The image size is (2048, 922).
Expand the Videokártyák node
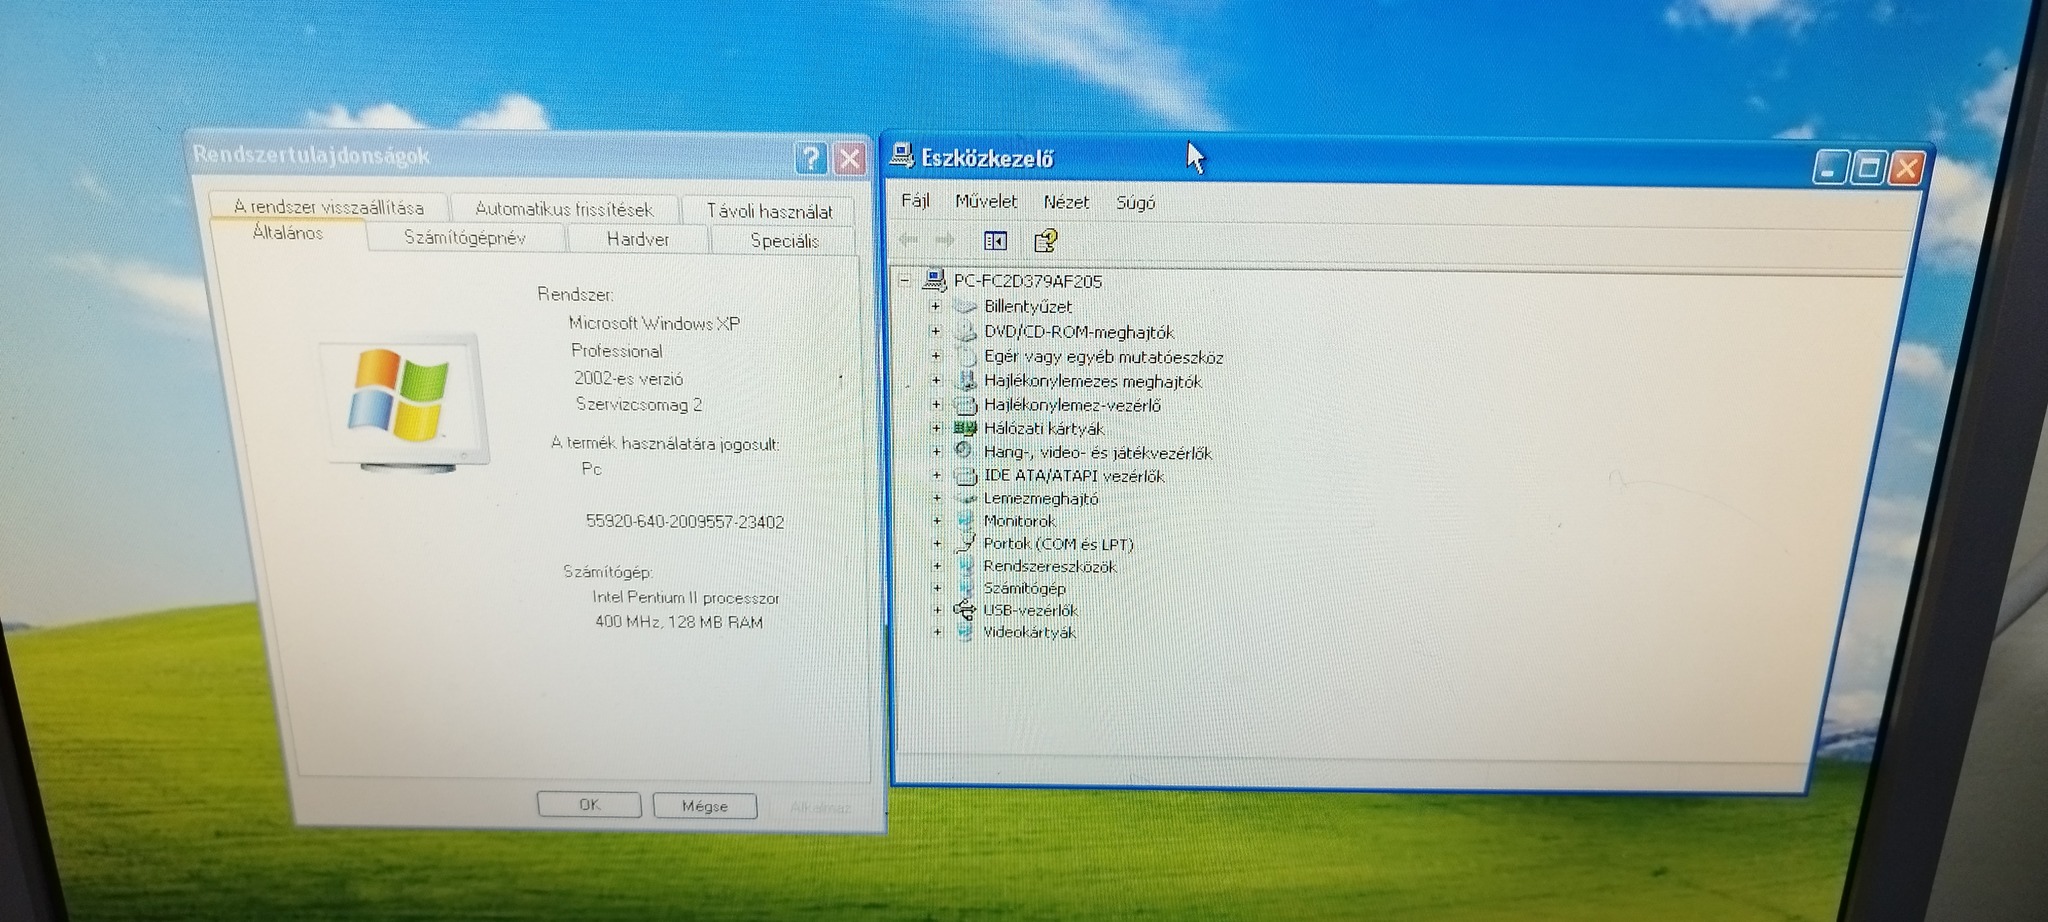(x=937, y=632)
